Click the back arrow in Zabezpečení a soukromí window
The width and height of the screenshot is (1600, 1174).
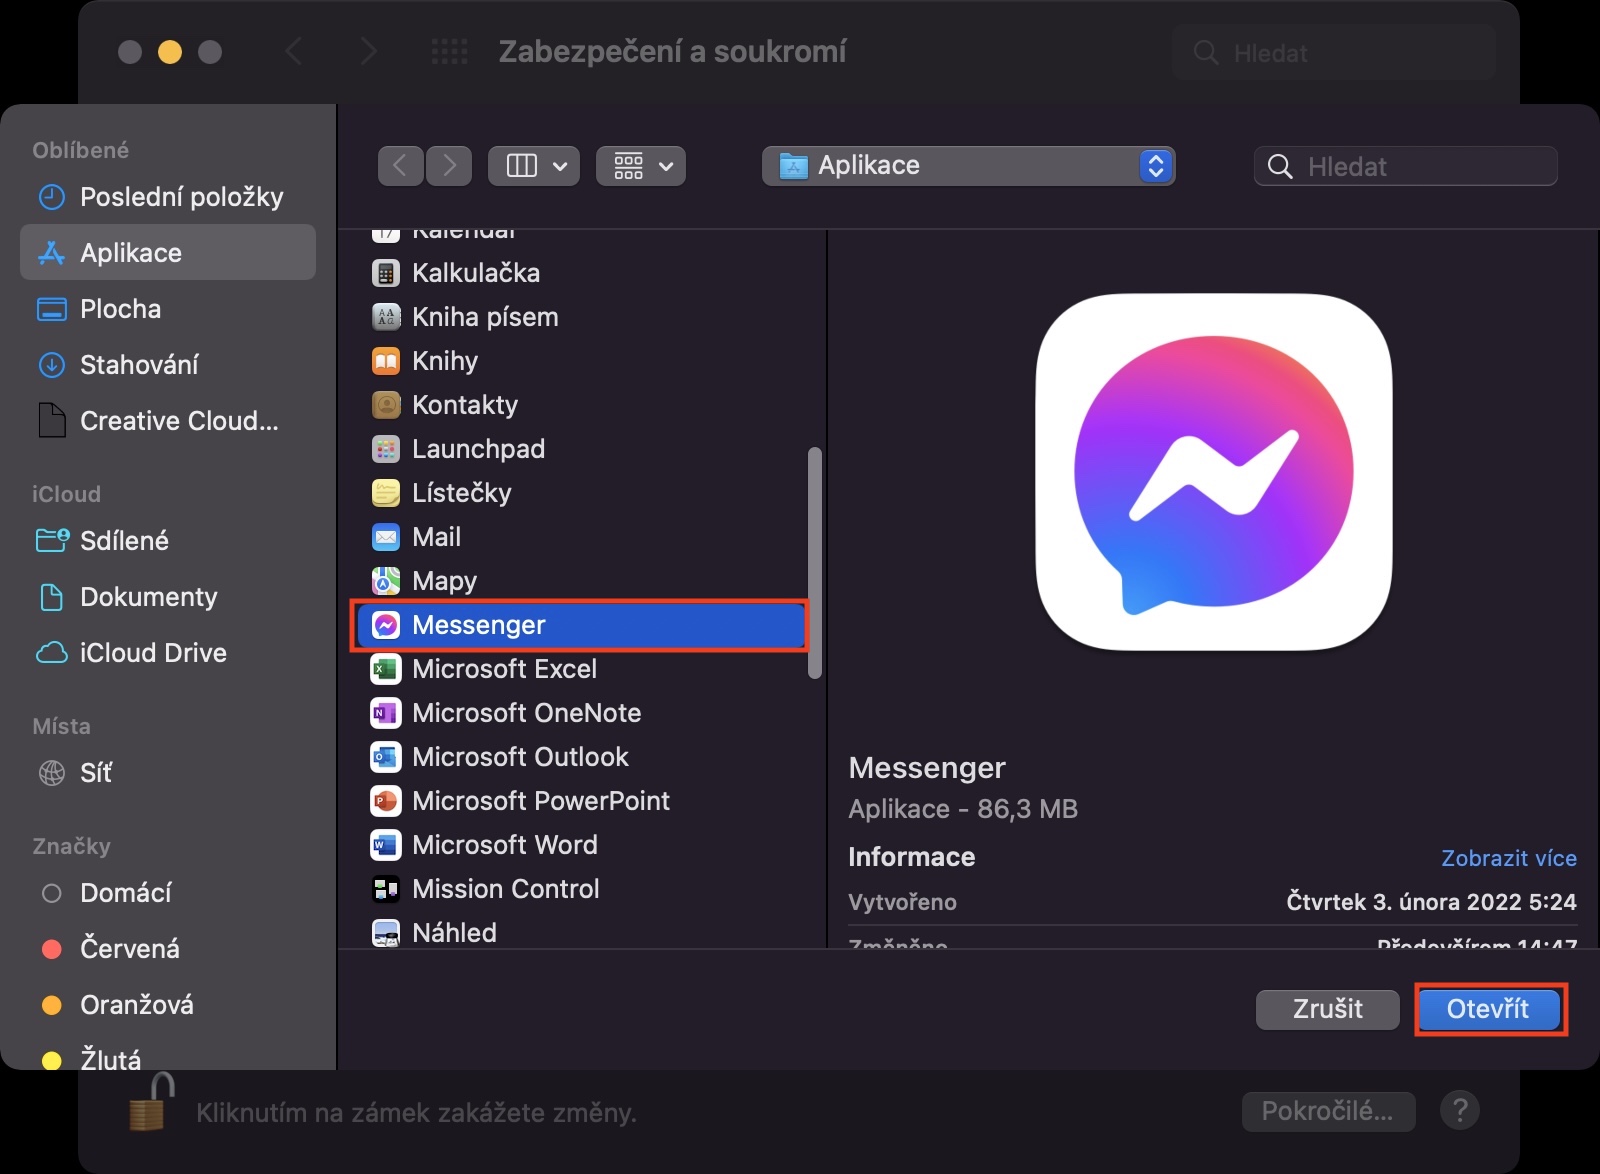294,52
